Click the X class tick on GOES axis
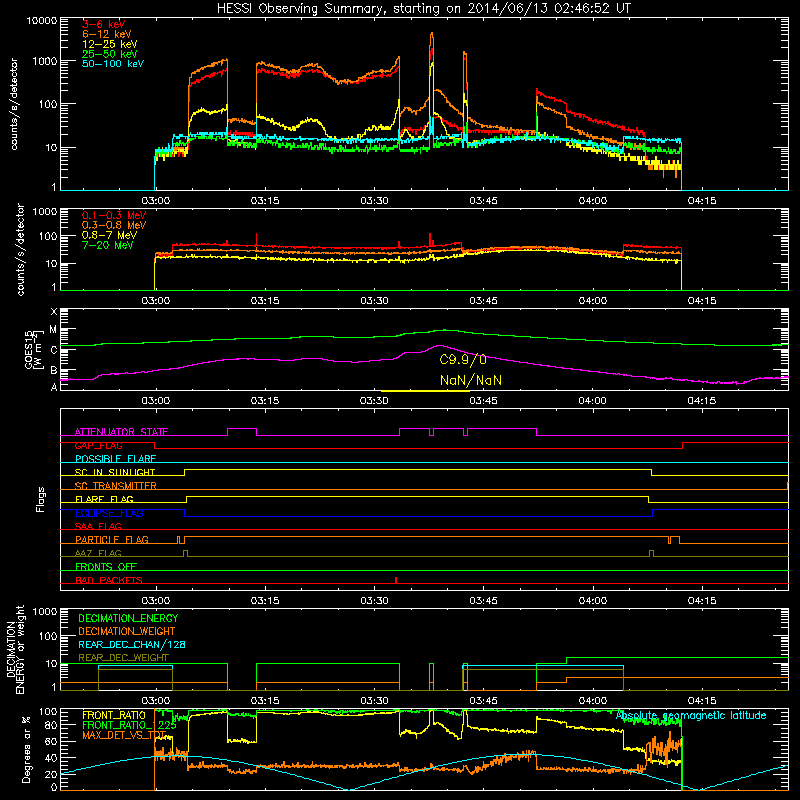 pyautogui.click(x=54, y=311)
